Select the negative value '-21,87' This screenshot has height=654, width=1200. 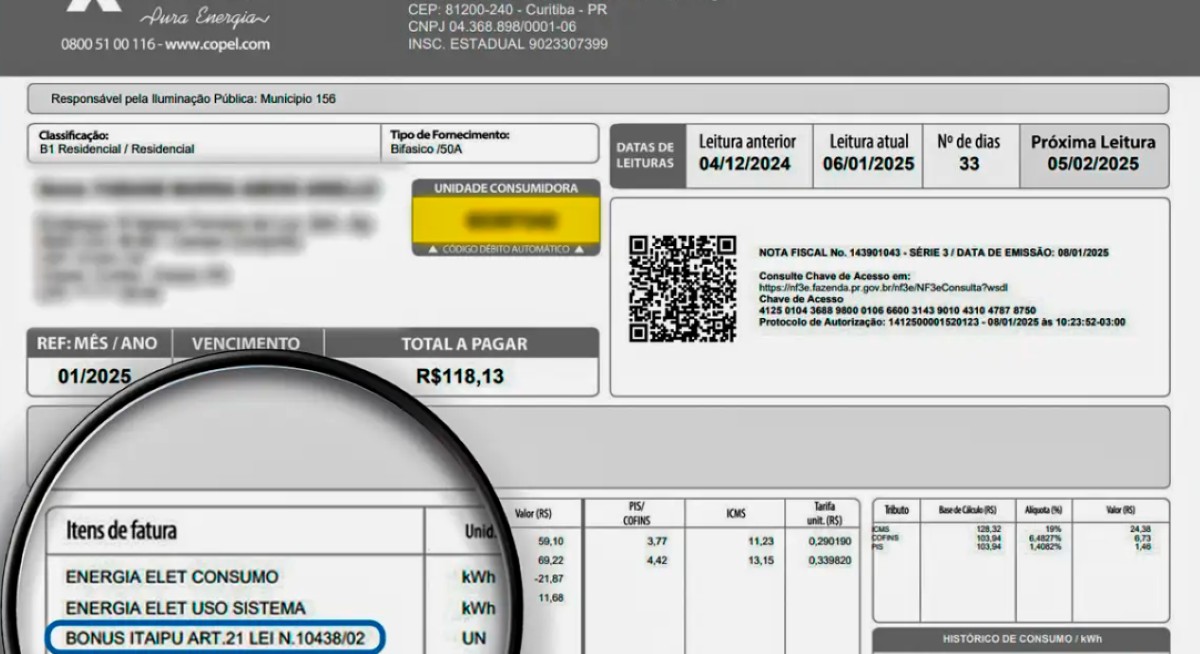[549, 579]
